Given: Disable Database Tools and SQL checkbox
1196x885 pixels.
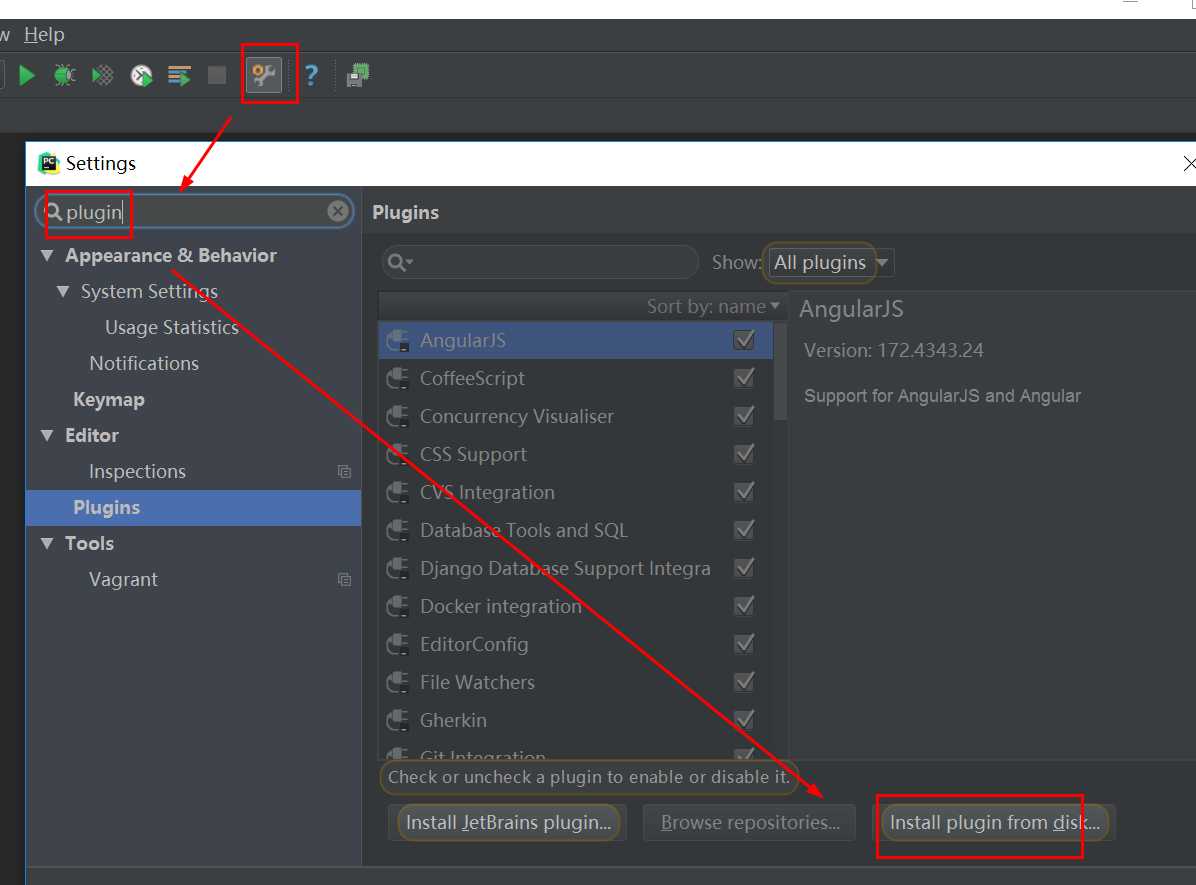Looking at the screenshot, I should click(x=744, y=529).
